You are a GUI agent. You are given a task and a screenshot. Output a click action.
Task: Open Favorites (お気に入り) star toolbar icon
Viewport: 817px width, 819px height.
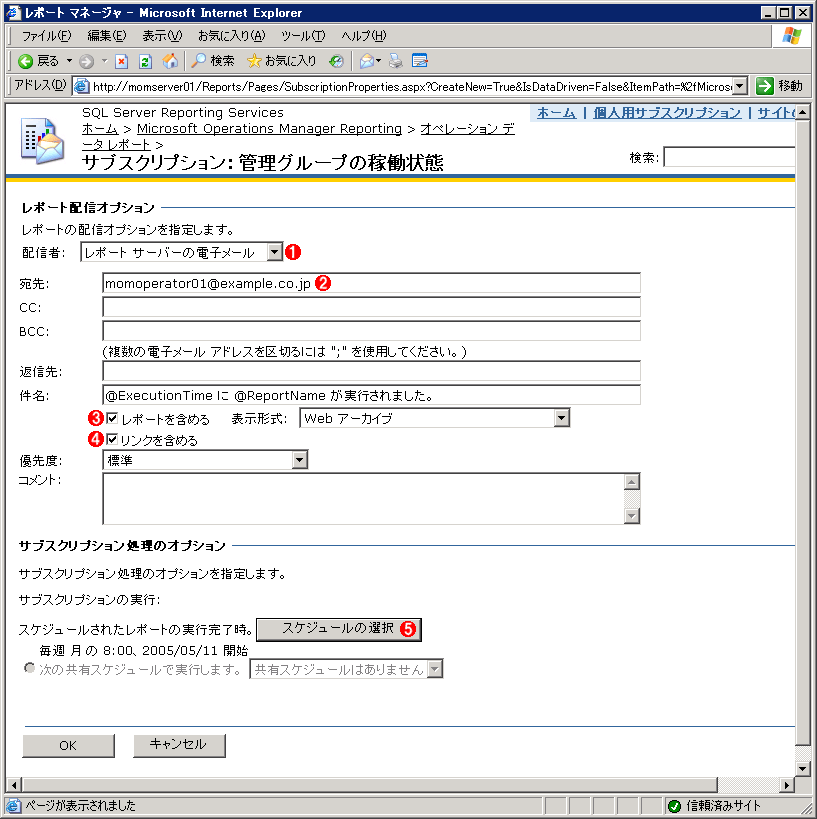pos(254,61)
